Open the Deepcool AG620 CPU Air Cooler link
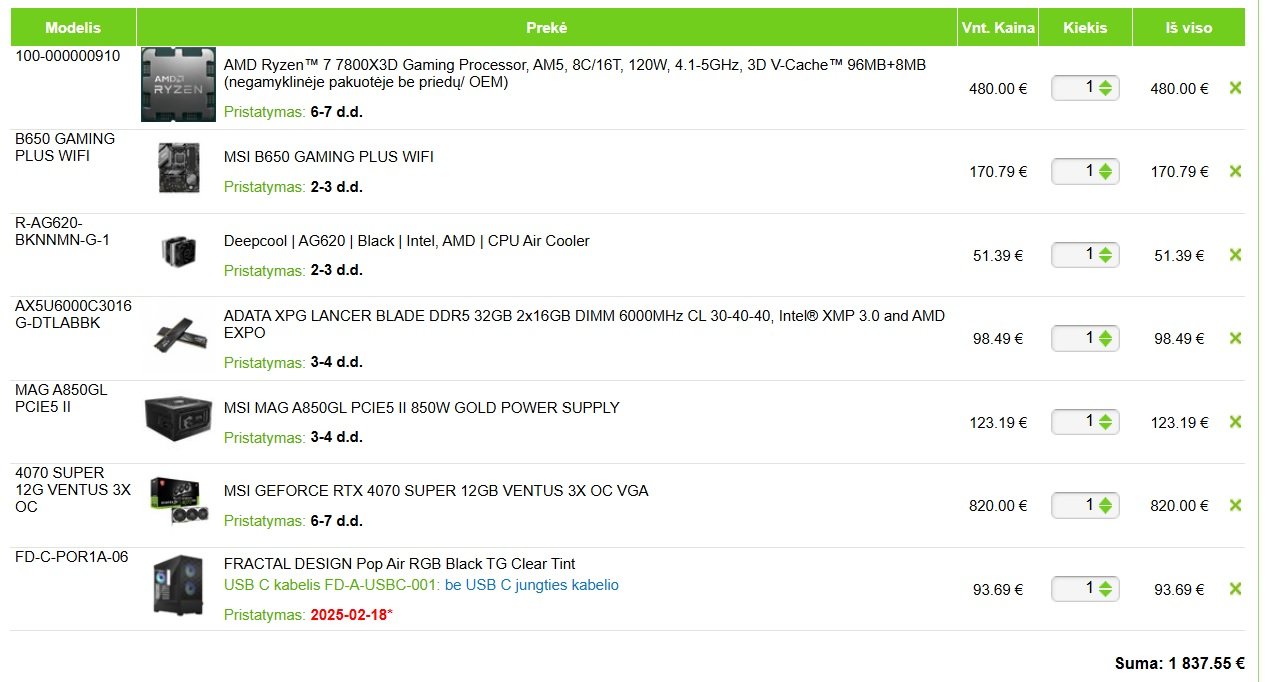The width and height of the screenshot is (1266, 682). pos(407,241)
